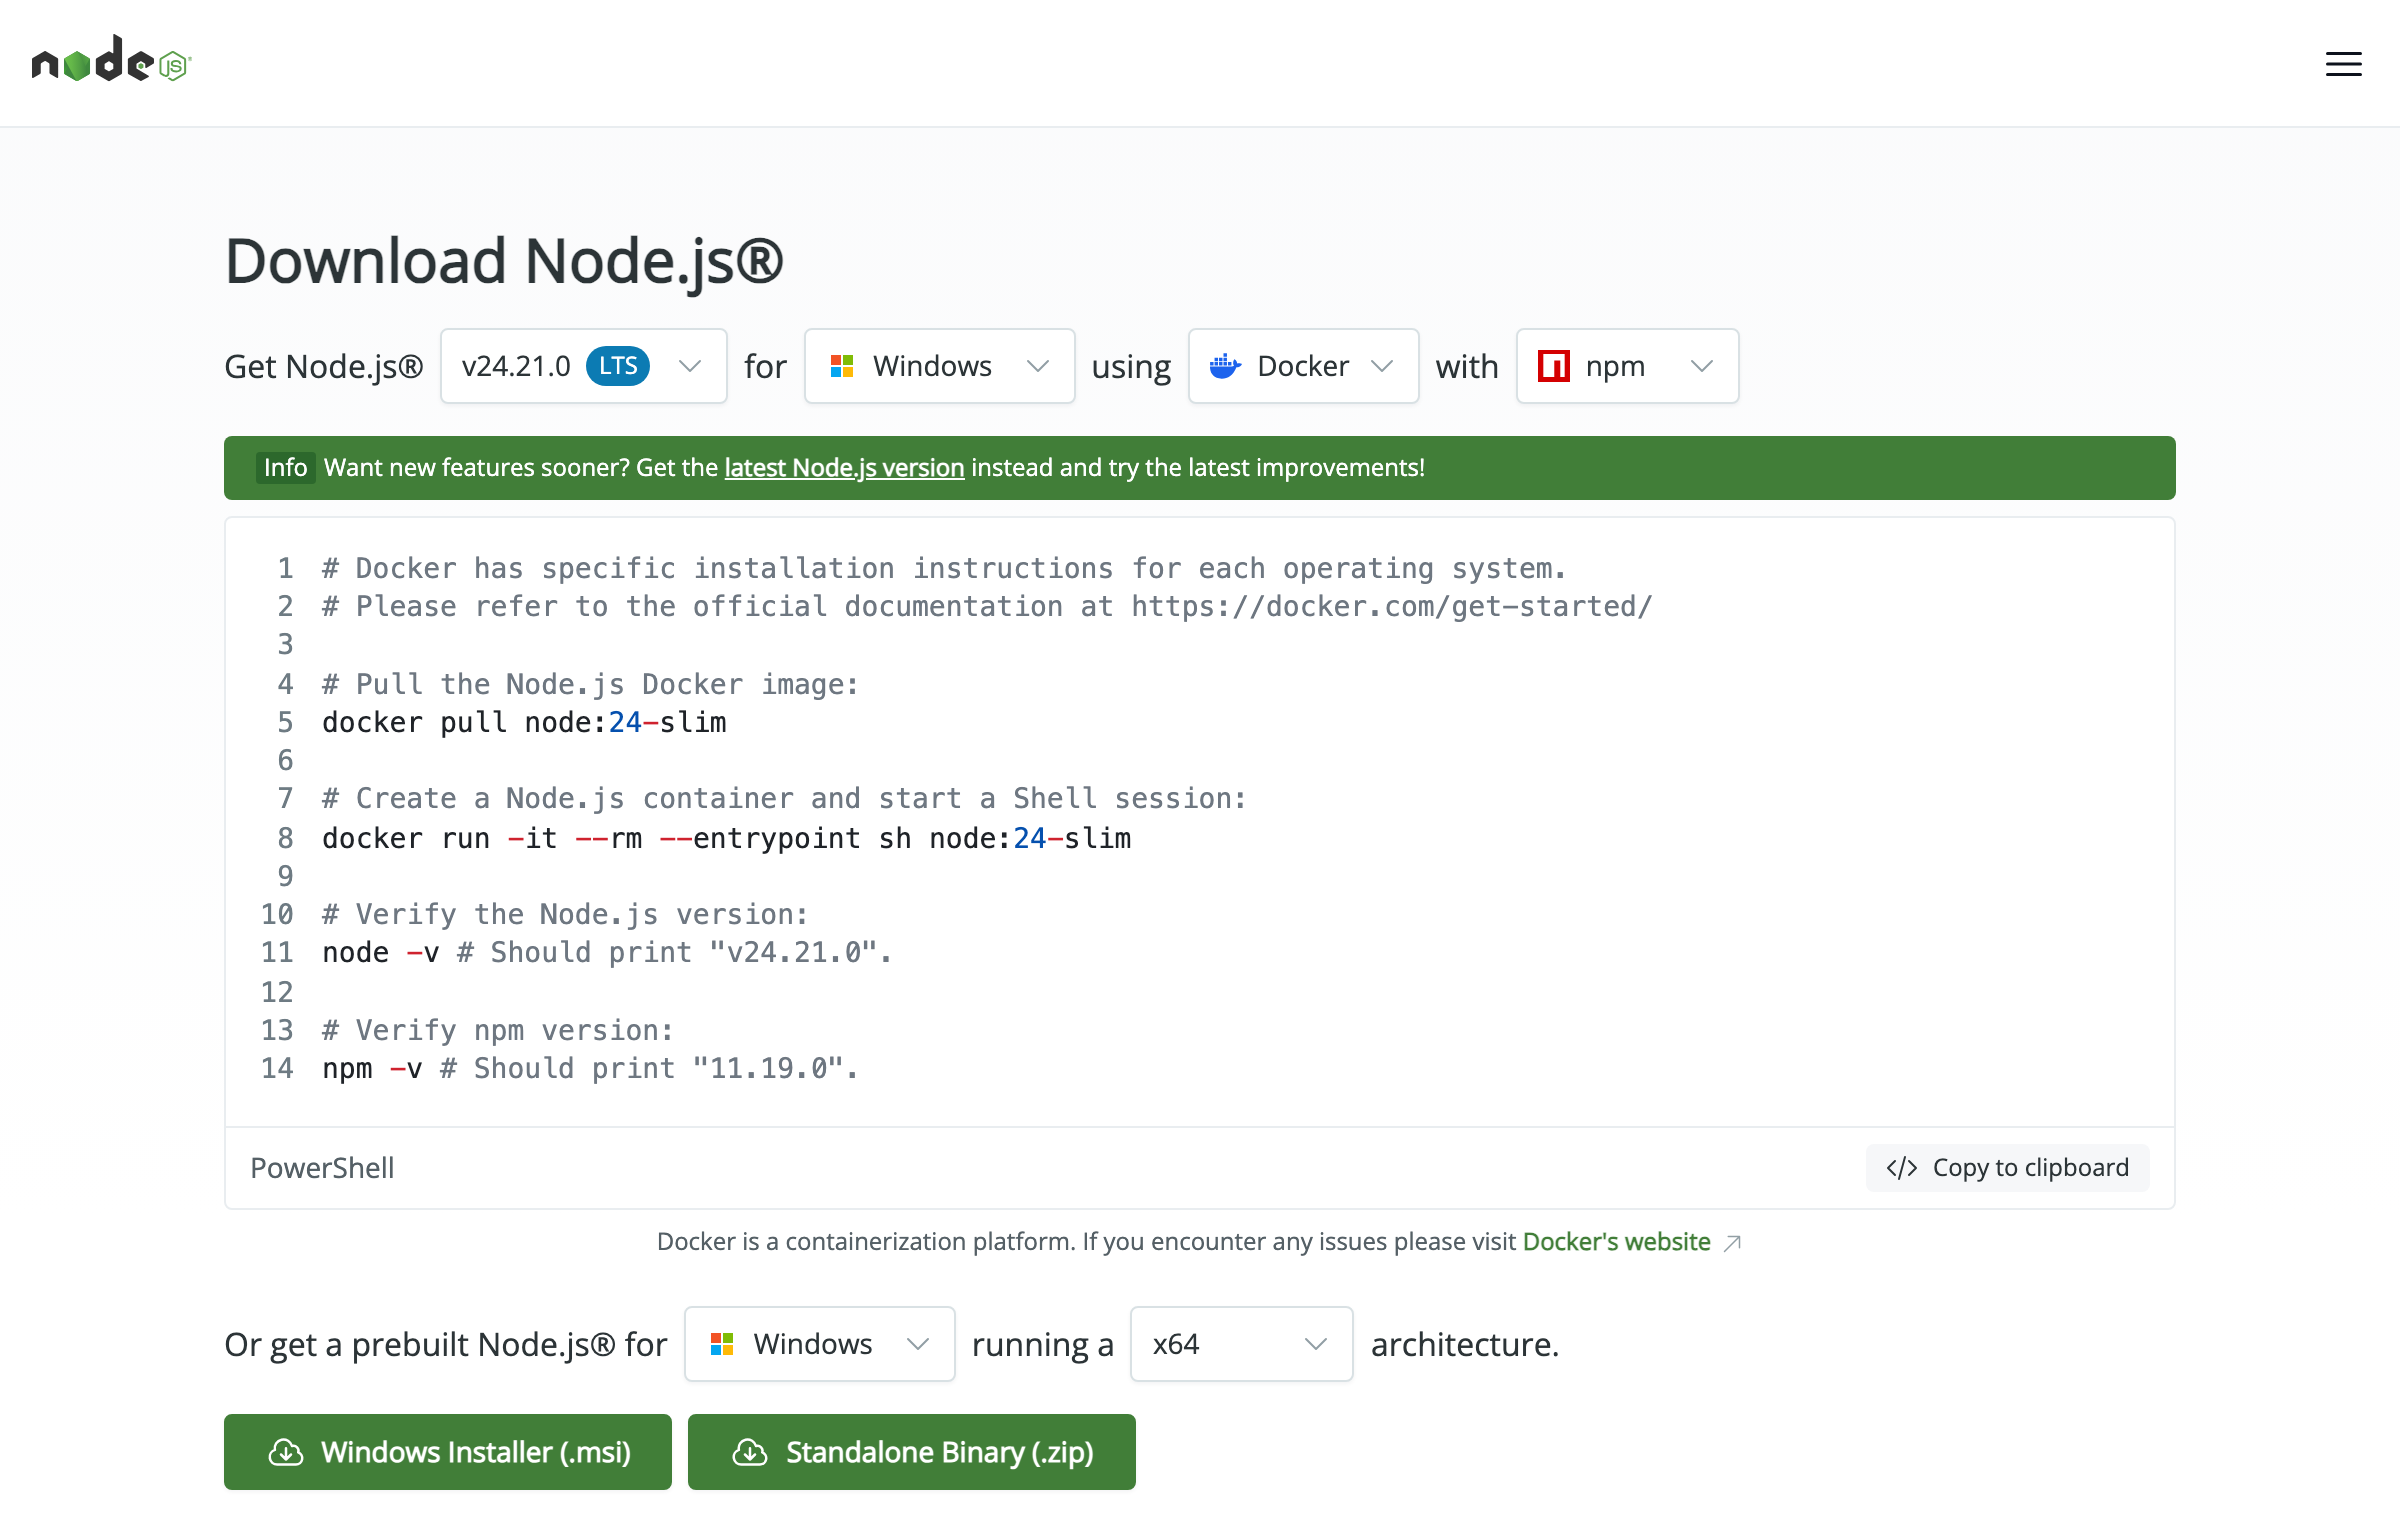This screenshot has height=1520, width=2400.
Task: Open the npm package manager dropdown
Action: pyautogui.click(x=1627, y=366)
